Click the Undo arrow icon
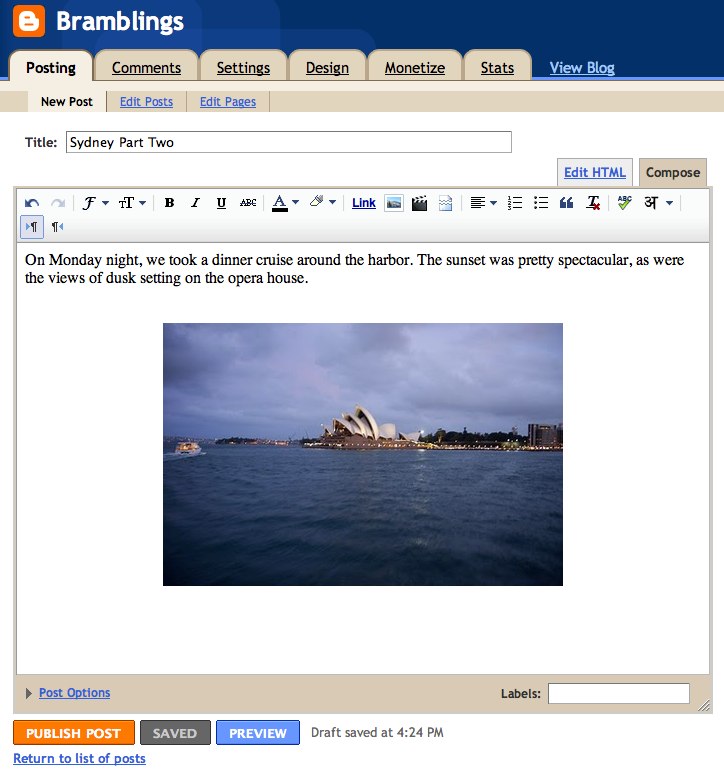This screenshot has height=775, width=724. pos(32,203)
